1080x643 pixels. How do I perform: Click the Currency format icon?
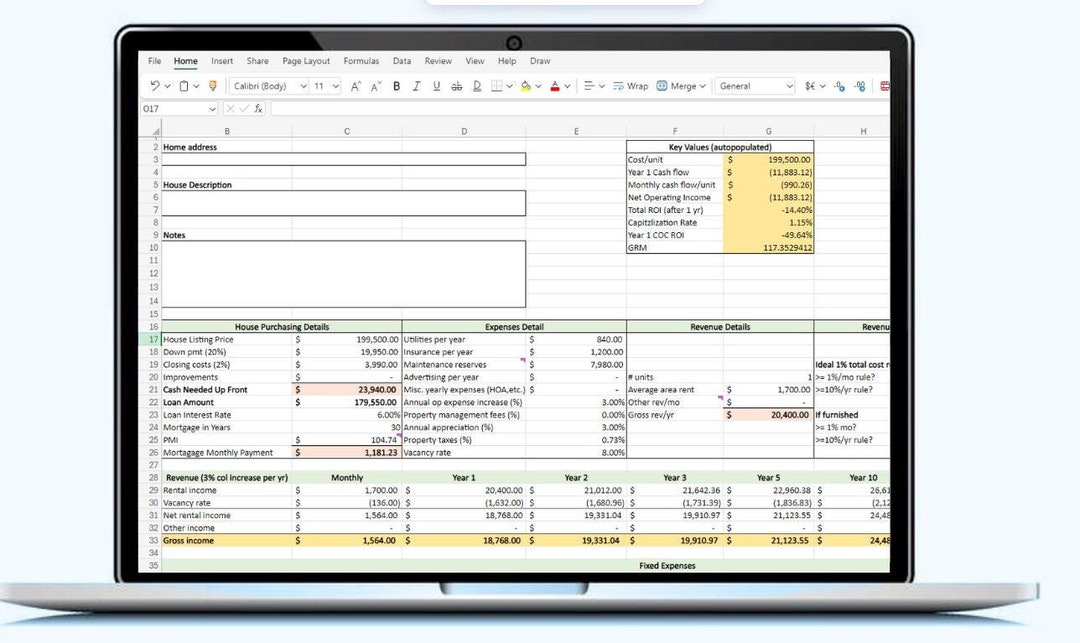(810, 87)
